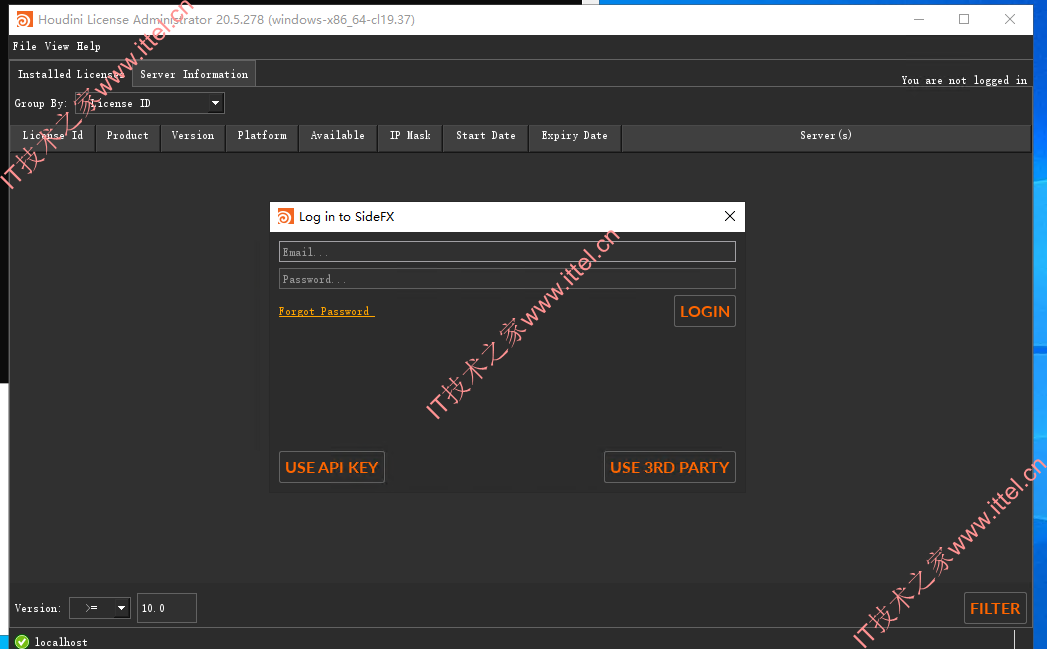Sort by IP Mask column header
The width and height of the screenshot is (1047, 649).
[410, 136]
